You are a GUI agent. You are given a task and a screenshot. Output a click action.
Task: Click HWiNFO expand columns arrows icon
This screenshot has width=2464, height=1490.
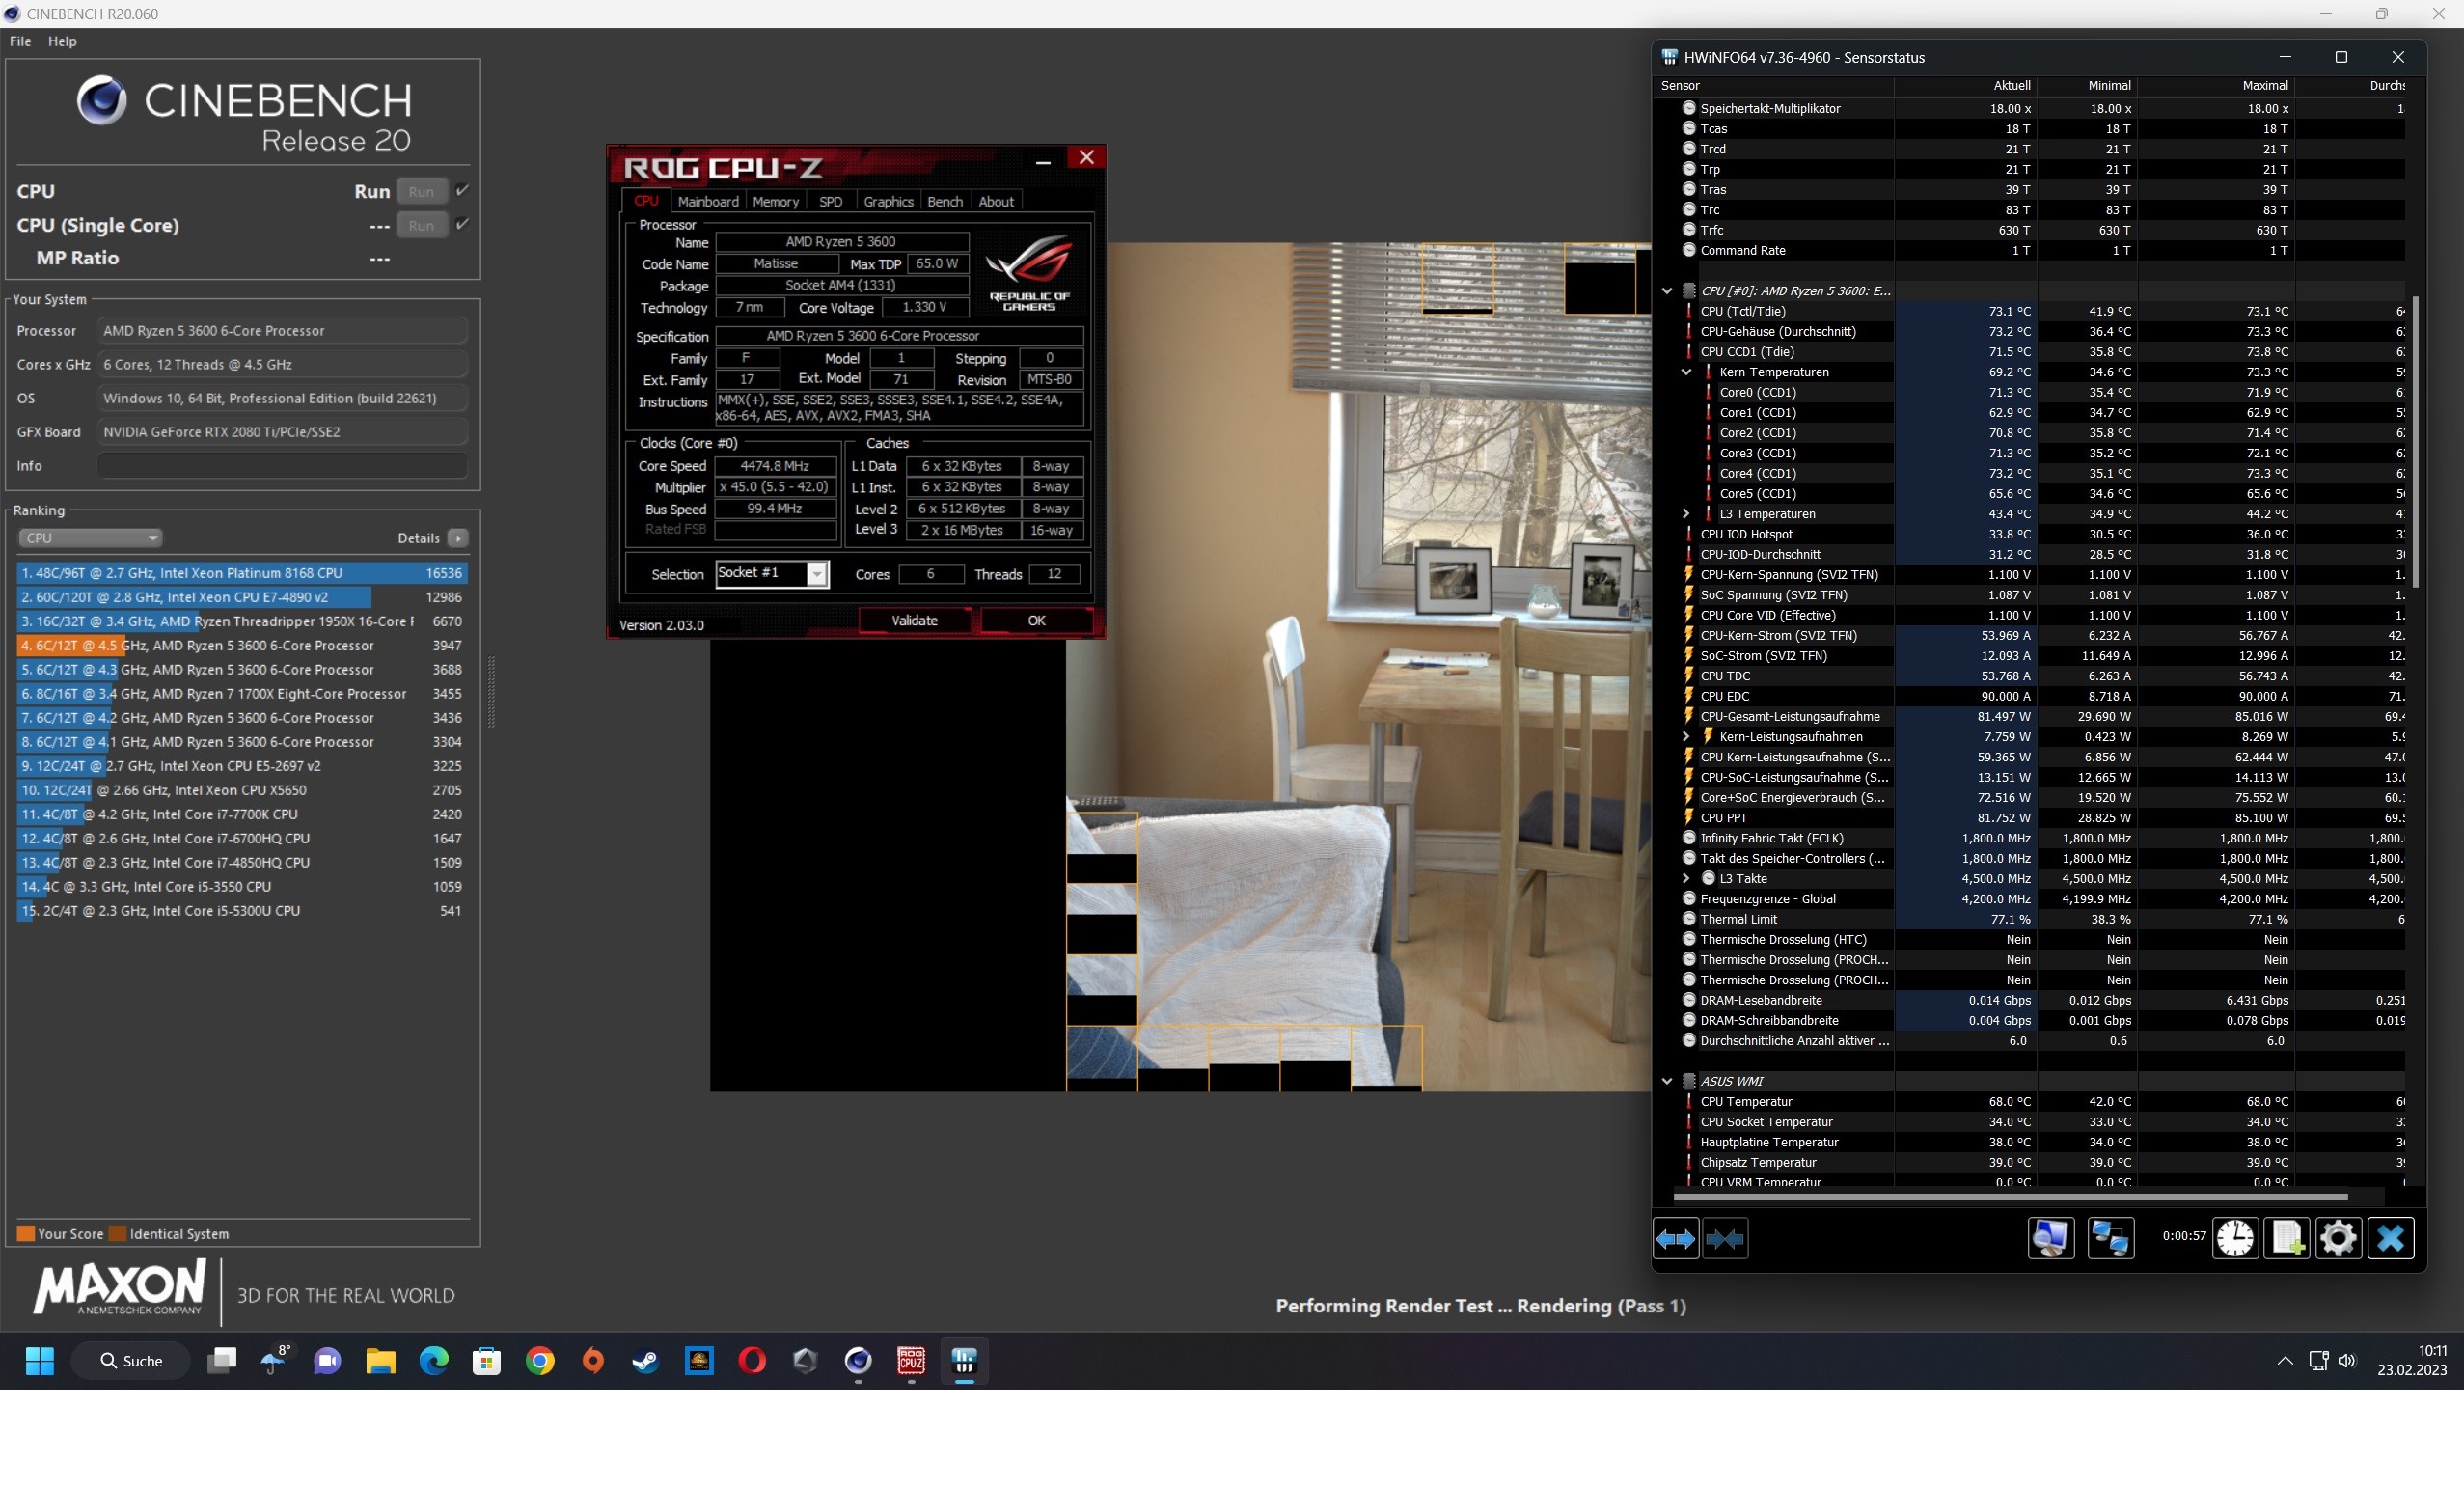pos(1676,1239)
